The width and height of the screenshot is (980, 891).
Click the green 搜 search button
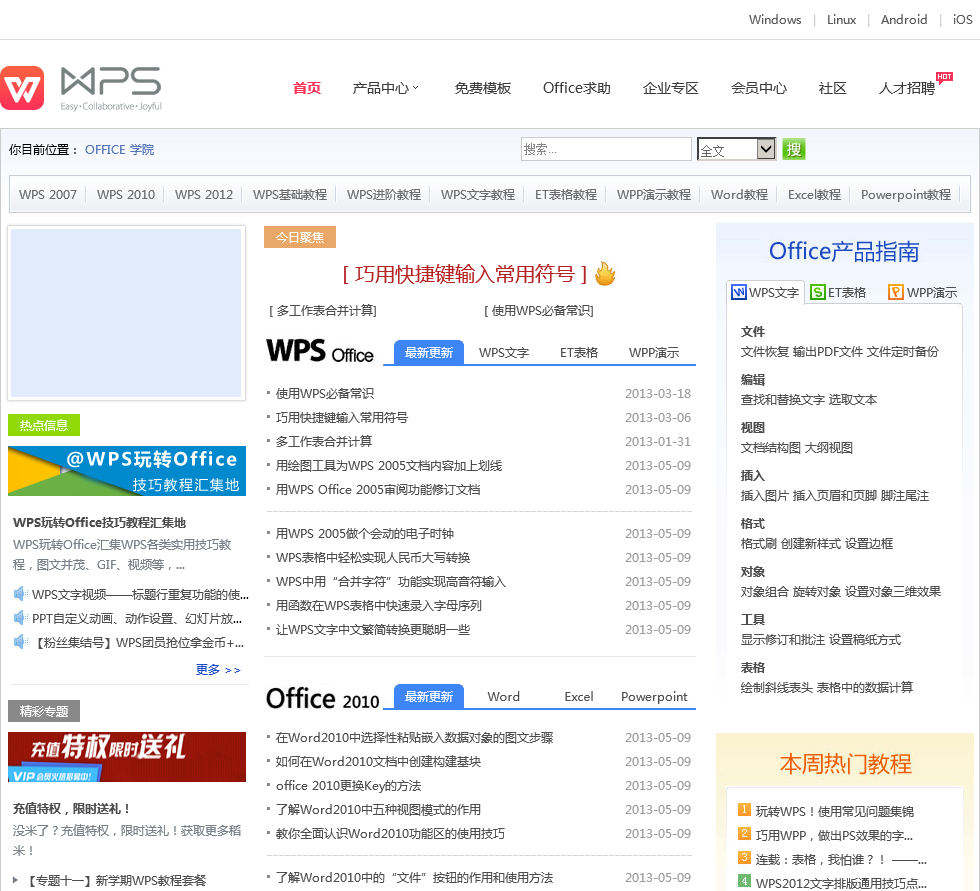pyautogui.click(x=794, y=149)
